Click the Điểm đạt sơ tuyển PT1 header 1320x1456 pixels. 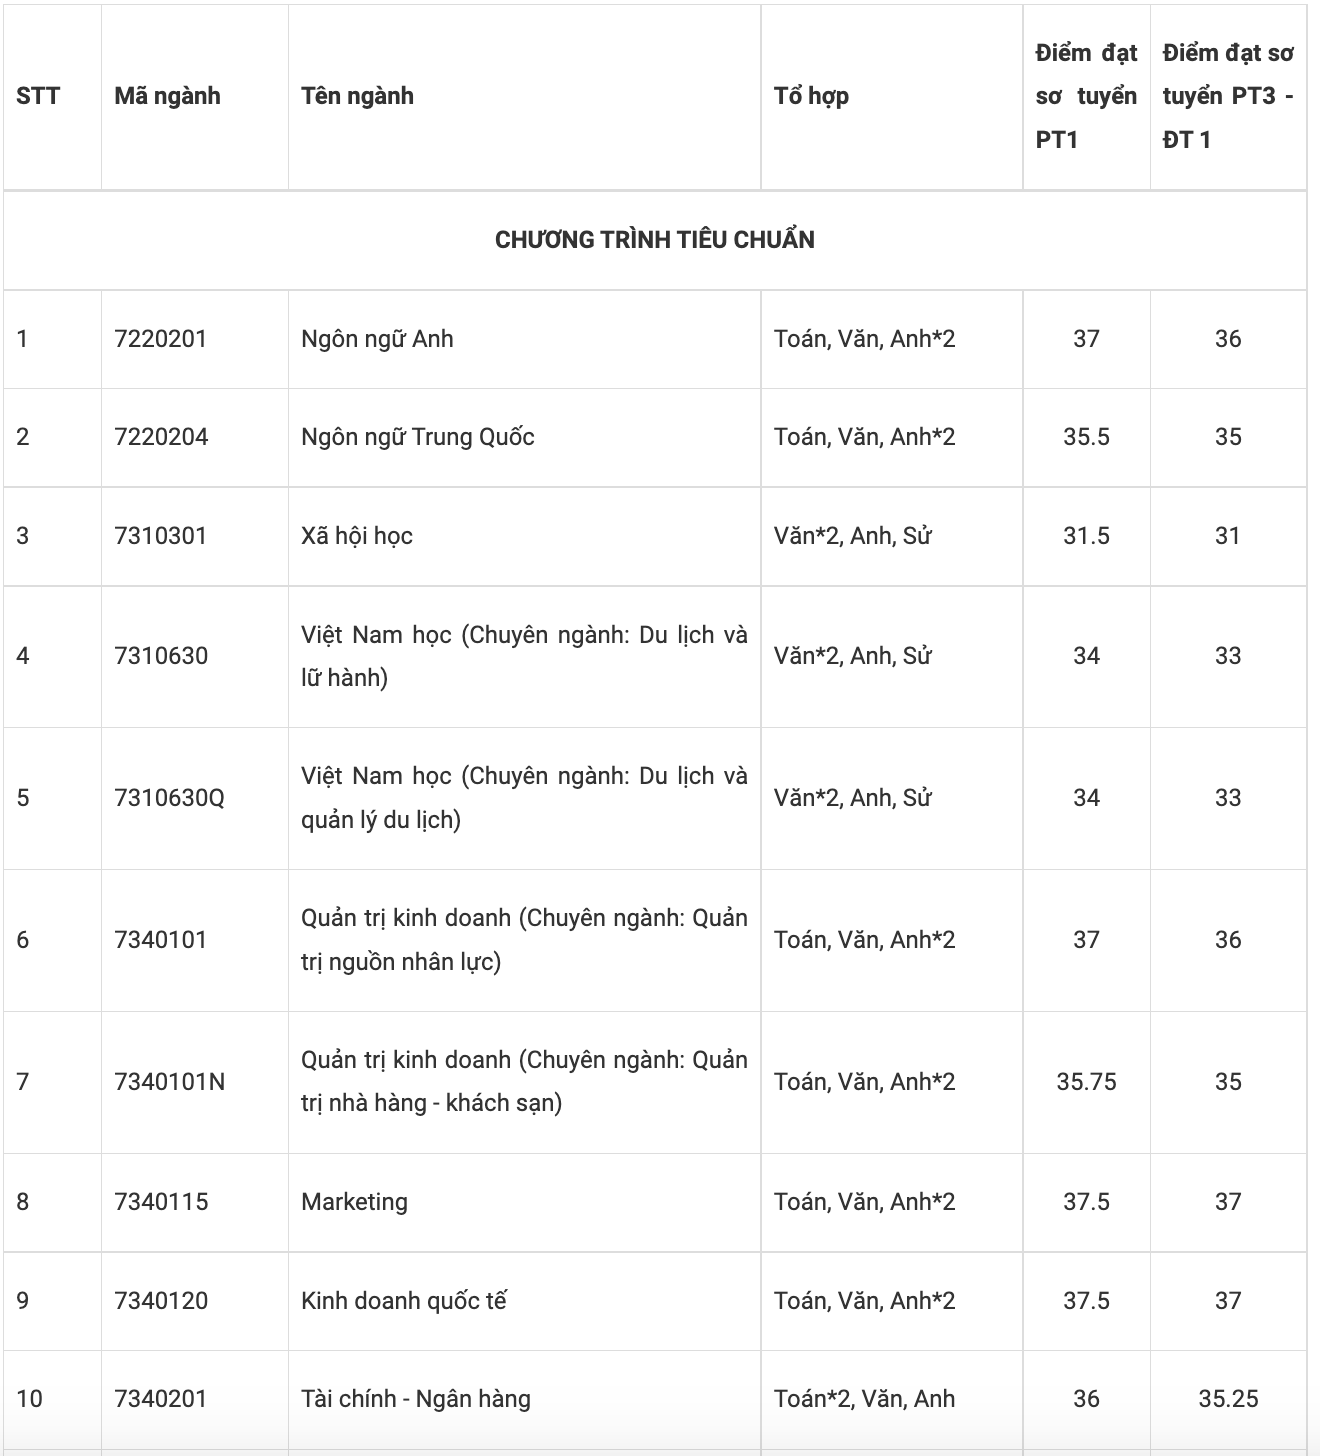(x=1086, y=96)
